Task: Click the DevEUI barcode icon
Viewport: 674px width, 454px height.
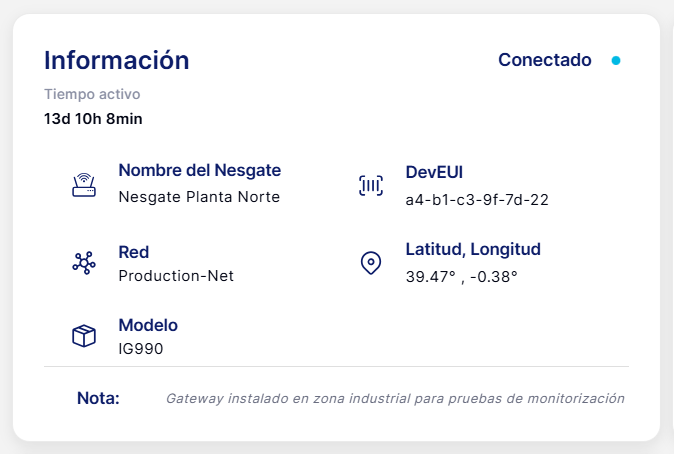Action: [371, 185]
